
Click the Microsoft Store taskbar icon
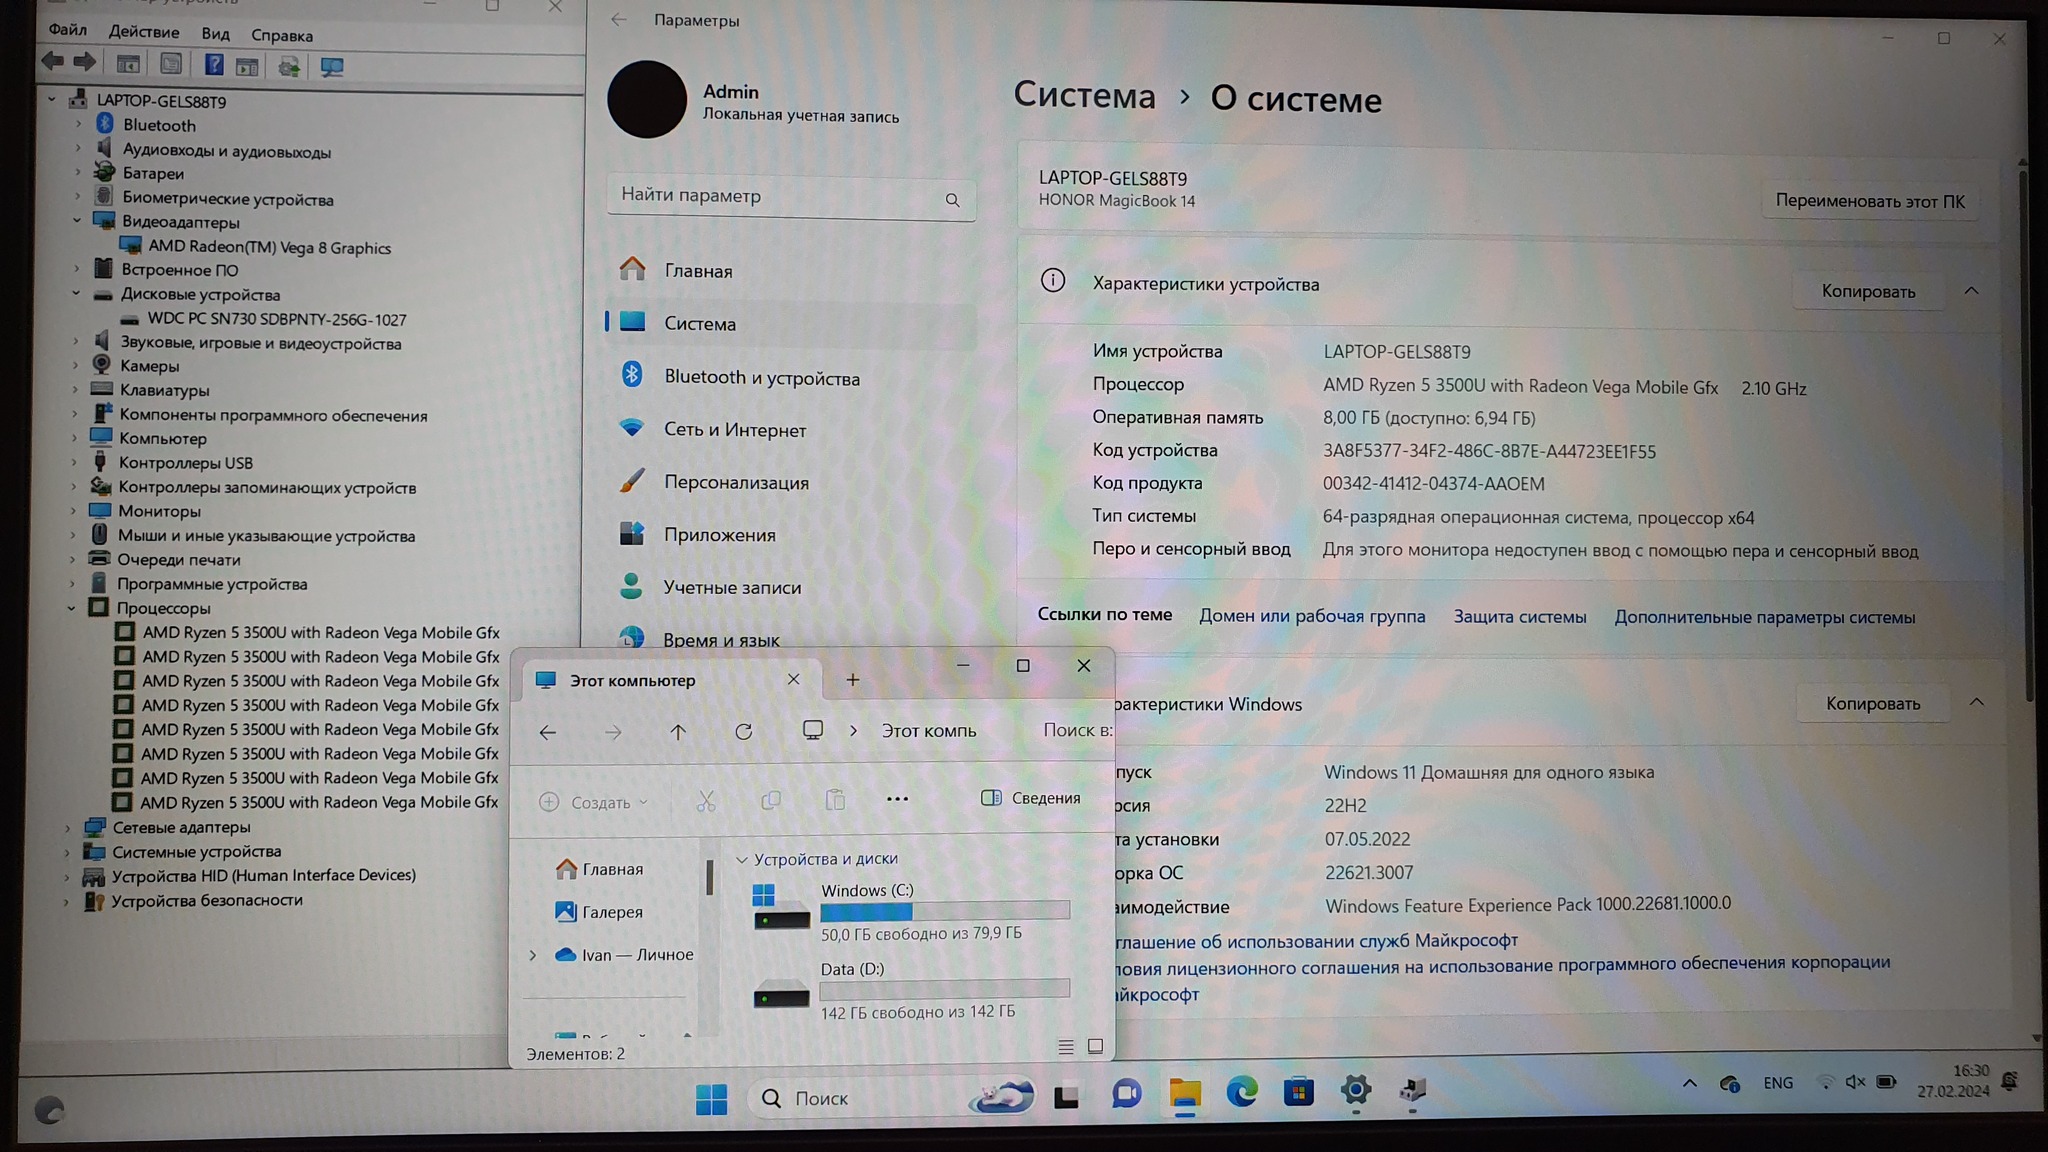pos(1298,1092)
